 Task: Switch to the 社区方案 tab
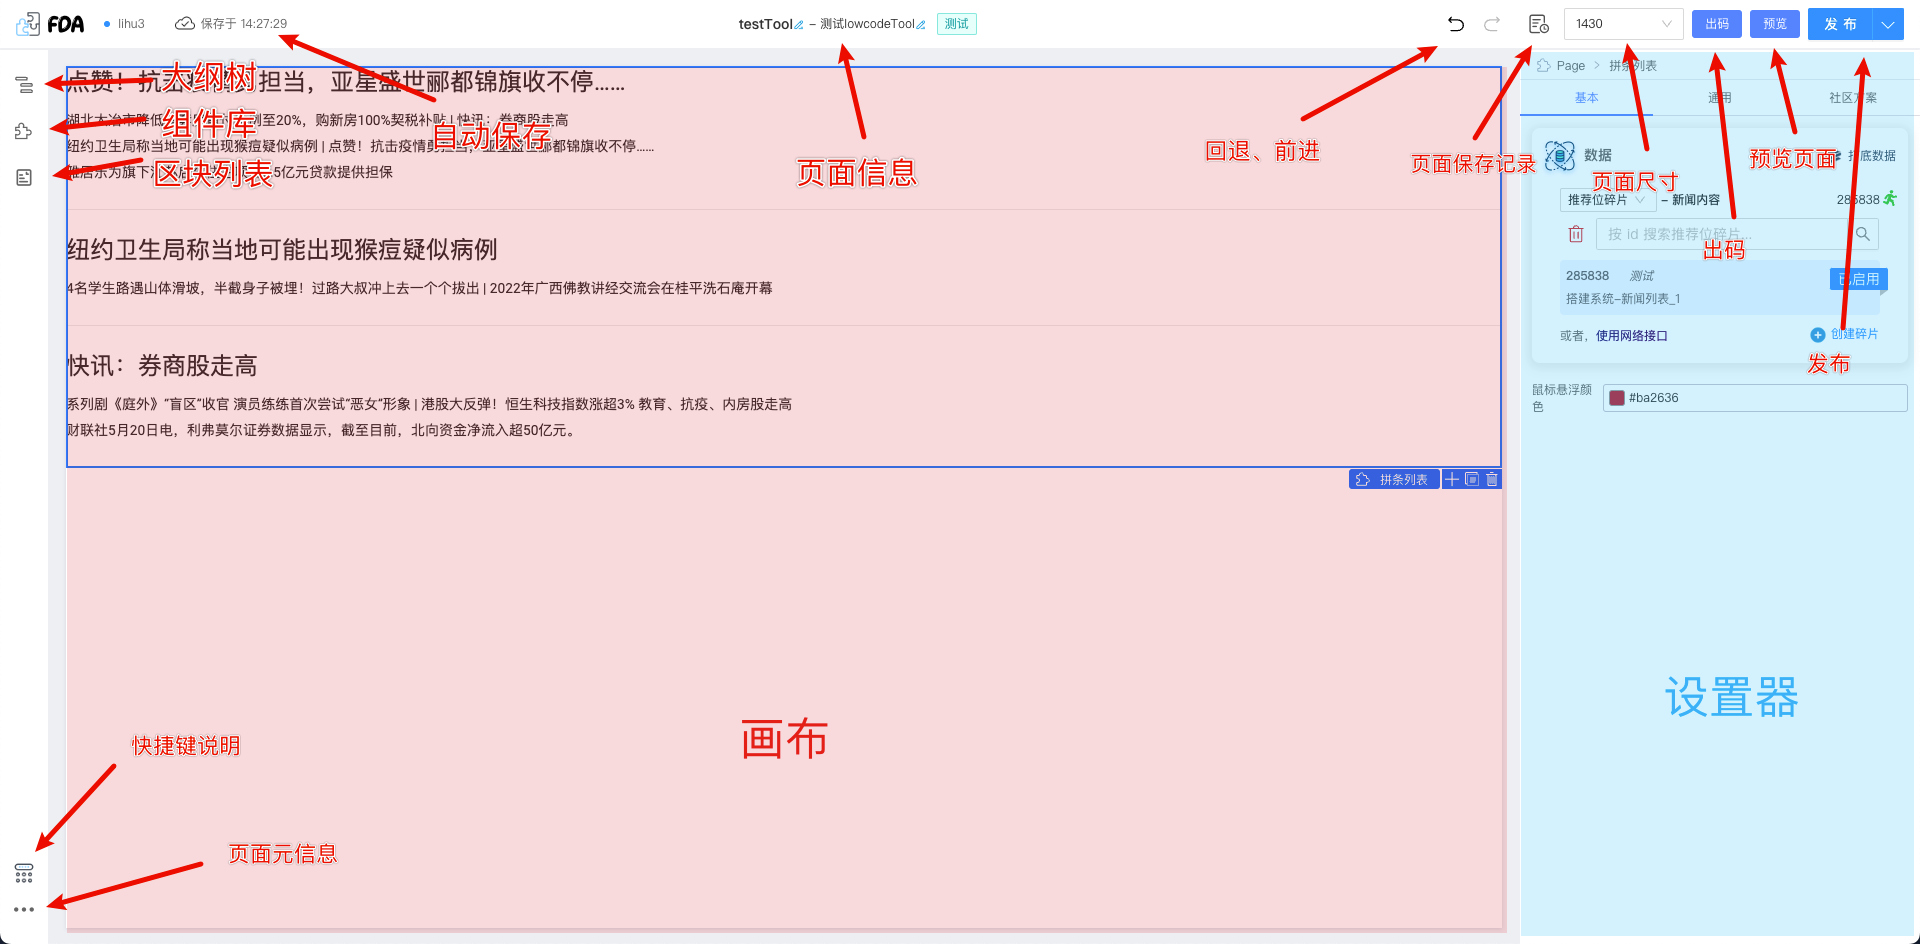point(1853,98)
